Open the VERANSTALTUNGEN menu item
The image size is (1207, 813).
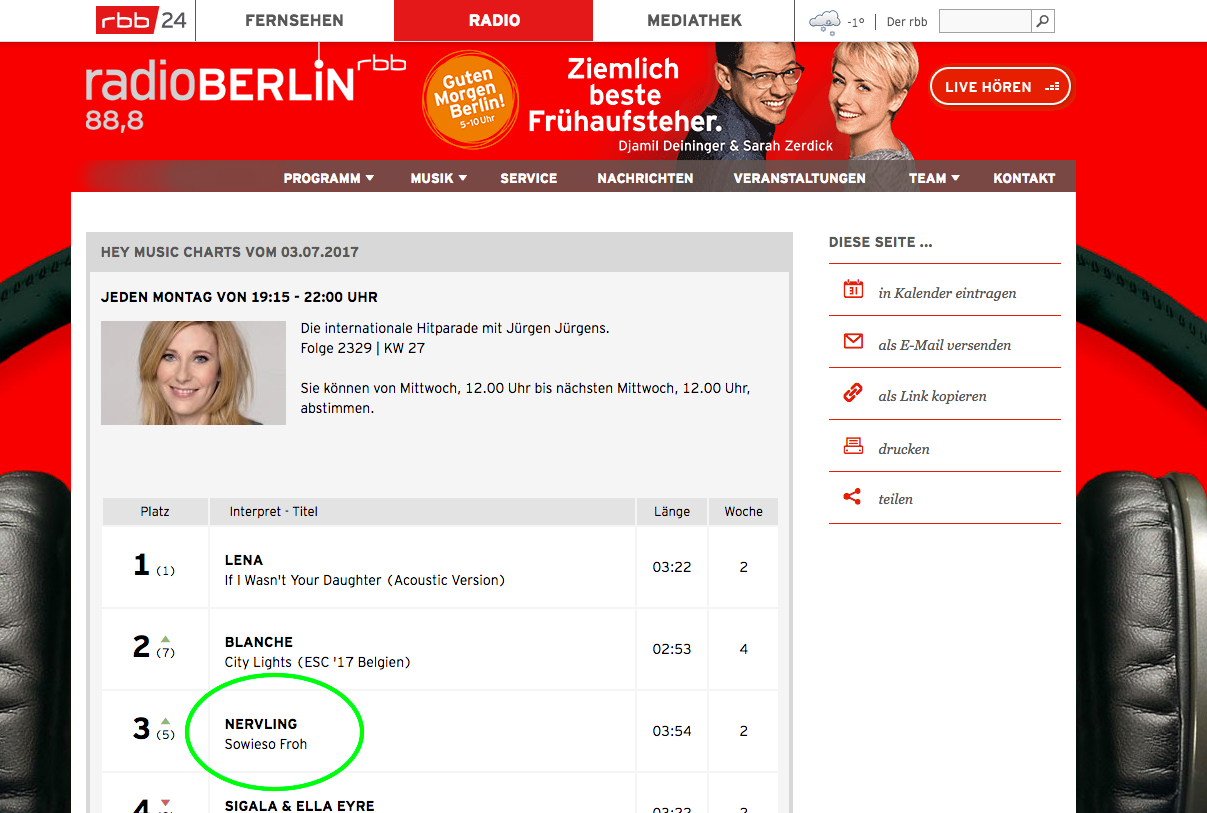pyautogui.click(x=800, y=178)
